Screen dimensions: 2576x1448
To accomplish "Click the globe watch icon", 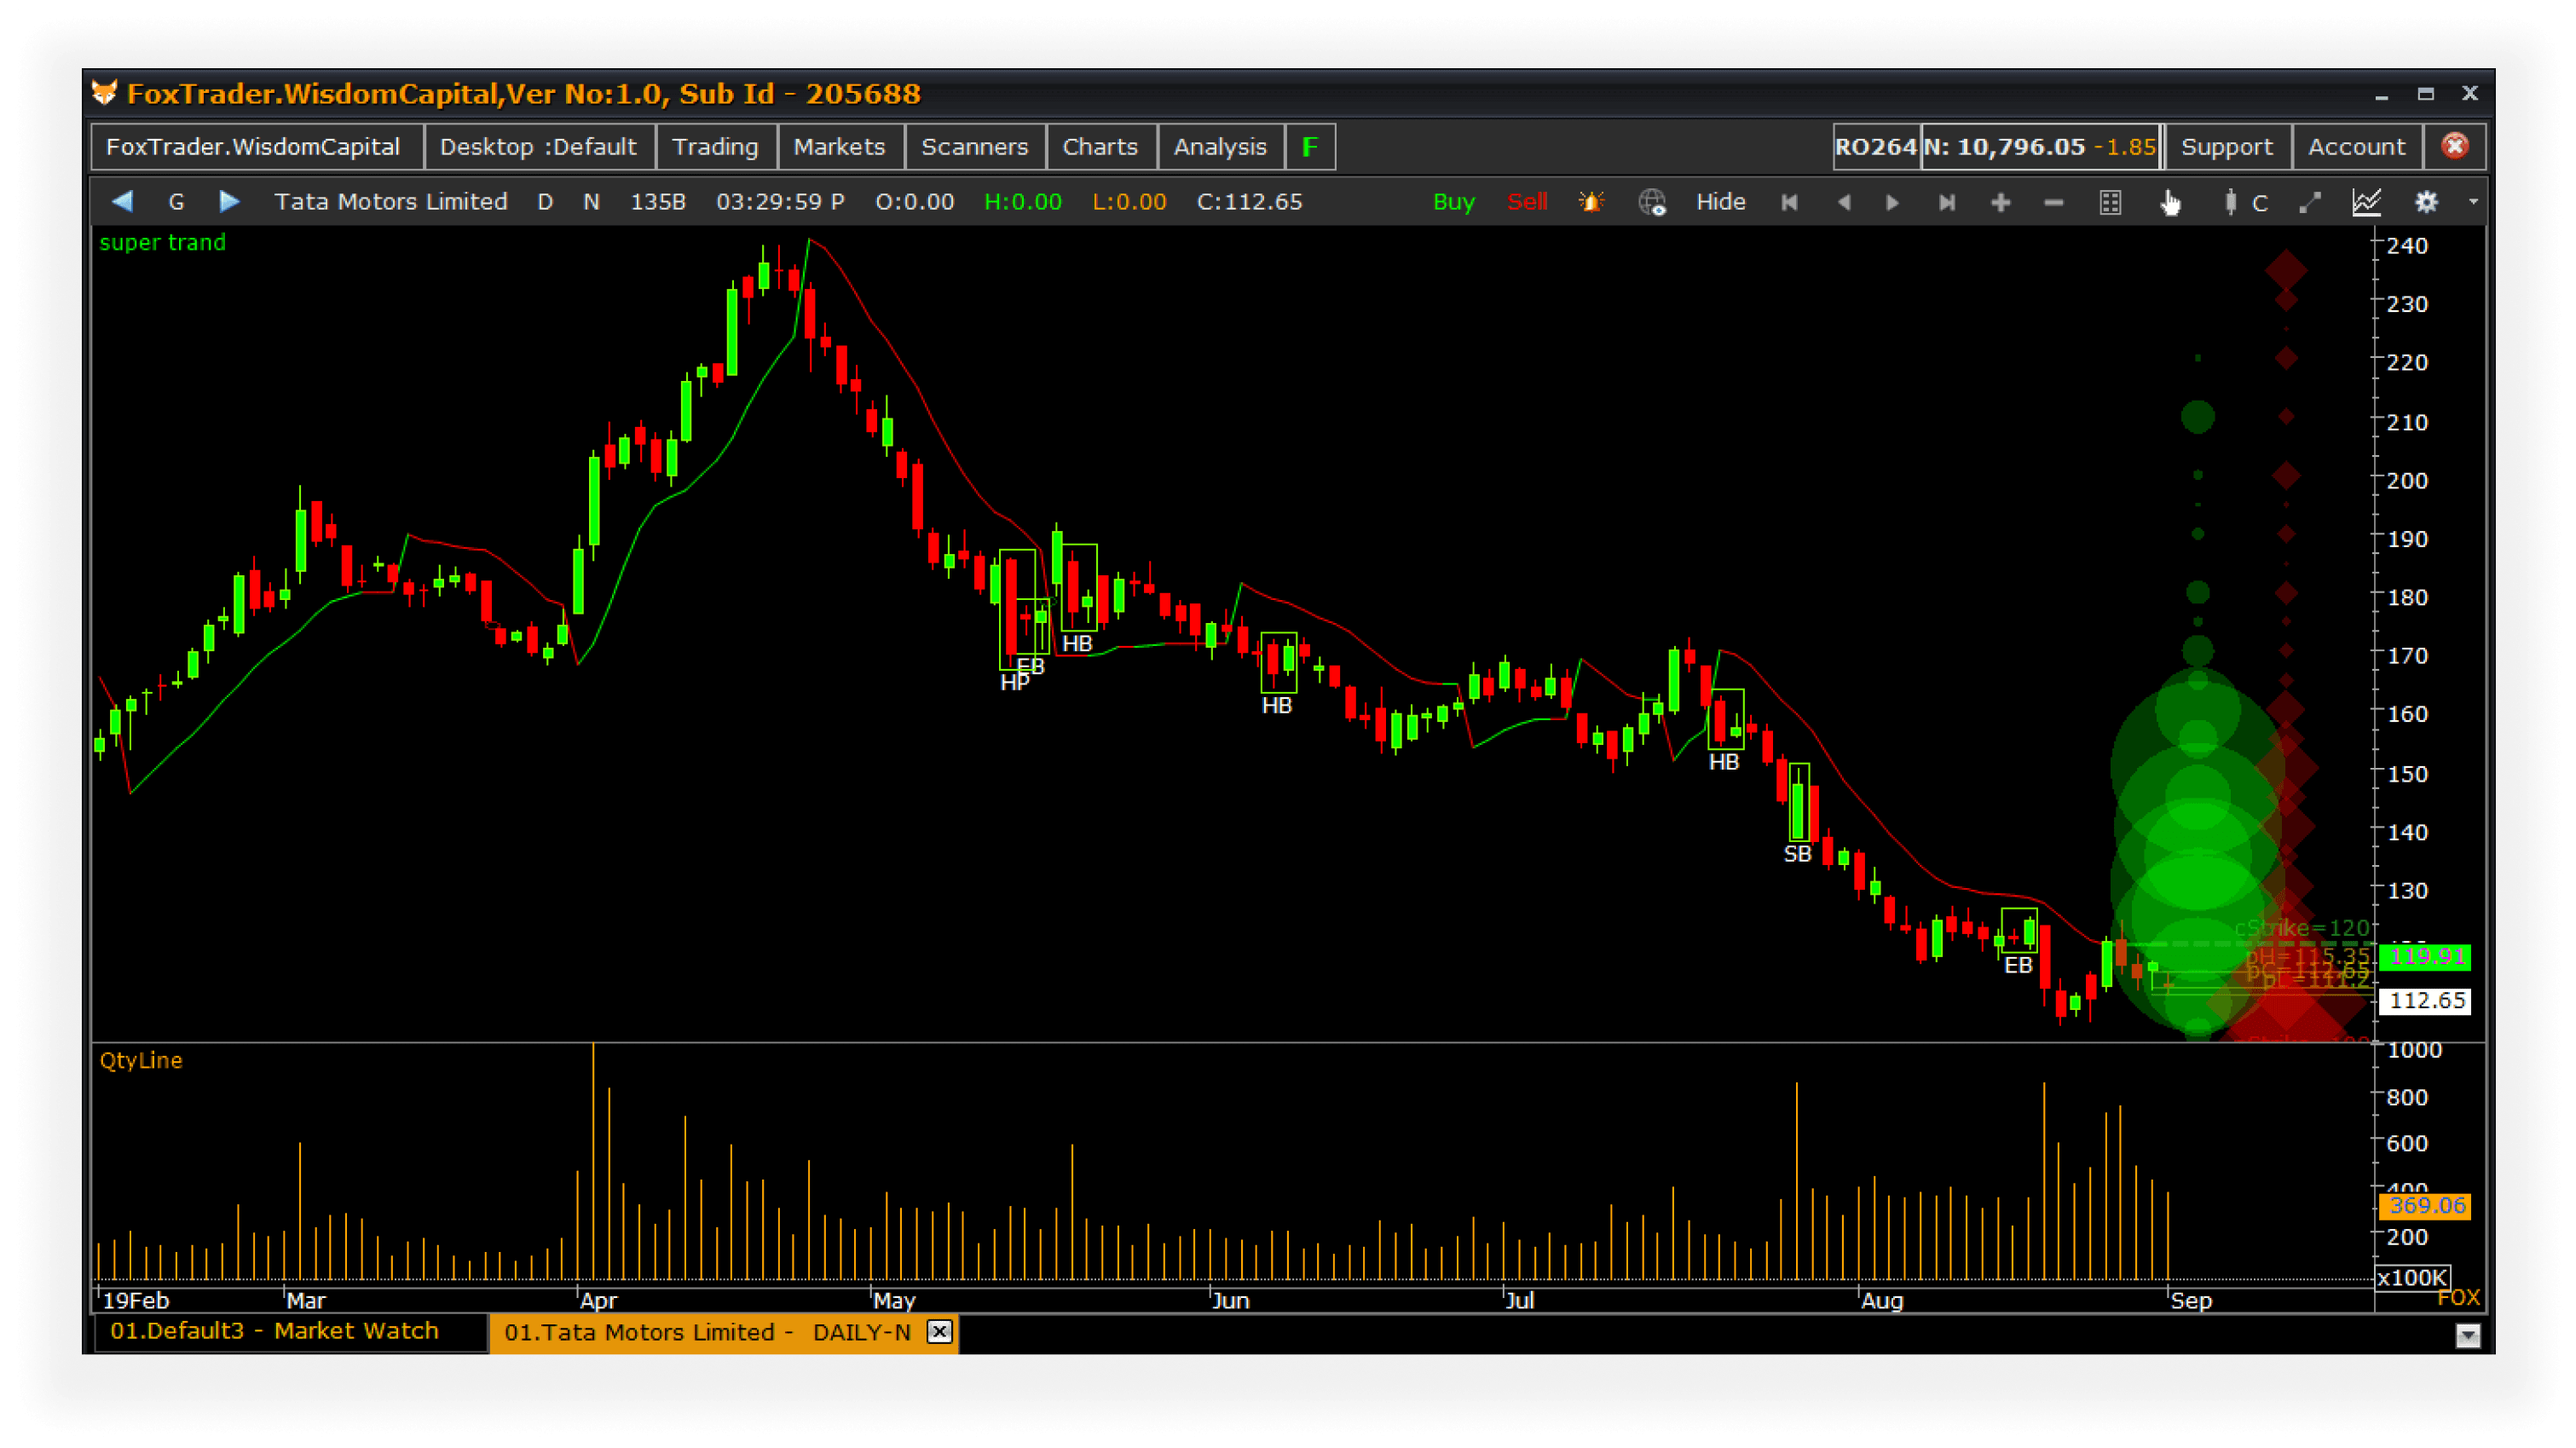I will click(x=1651, y=203).
